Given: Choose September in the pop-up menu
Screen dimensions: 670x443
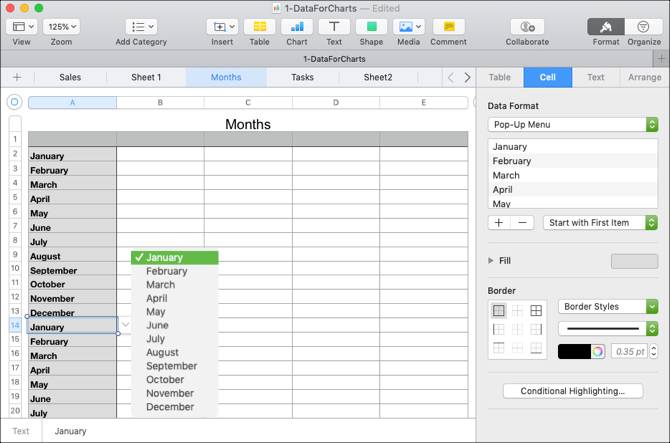Looking at the screenshot, I should click(174, 366).
